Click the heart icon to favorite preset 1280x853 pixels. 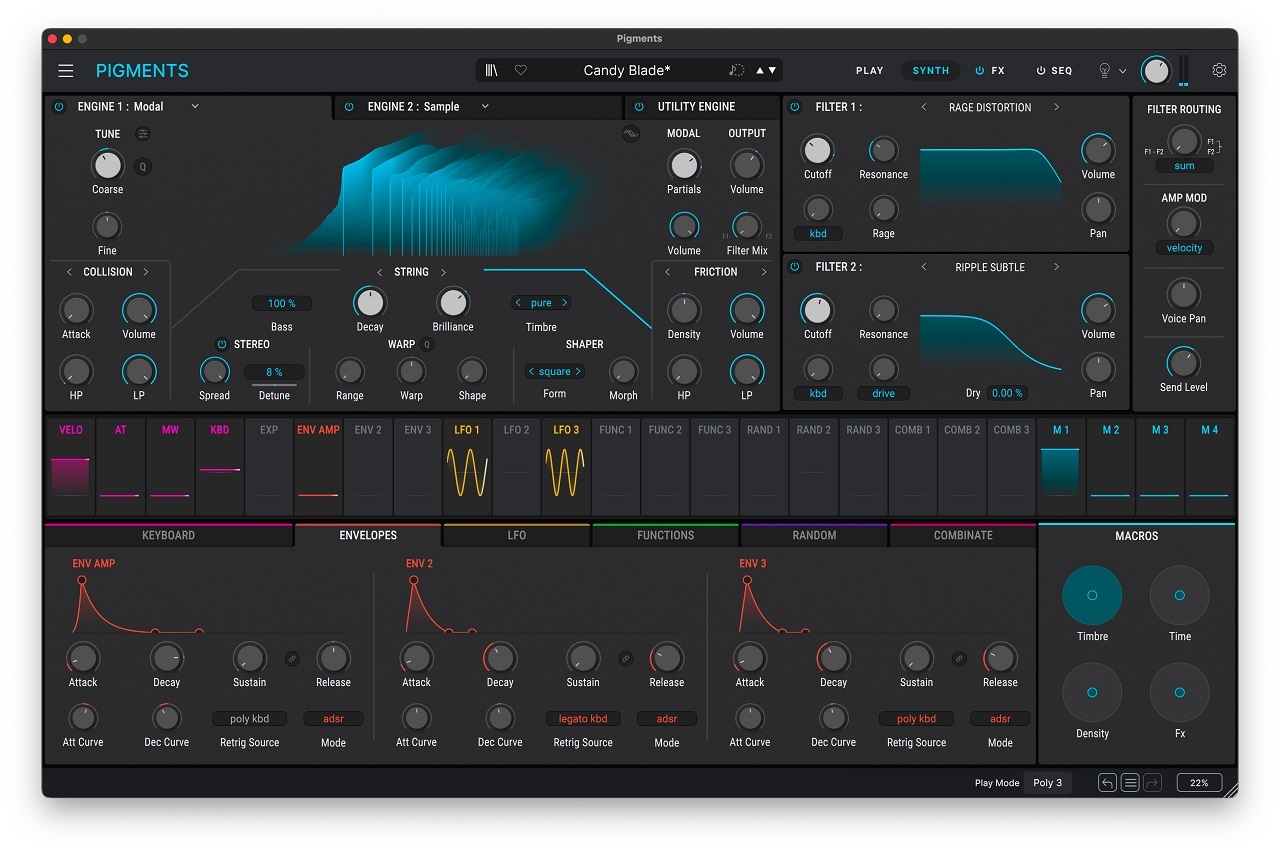pyautogui.click(x=521, y=71)
